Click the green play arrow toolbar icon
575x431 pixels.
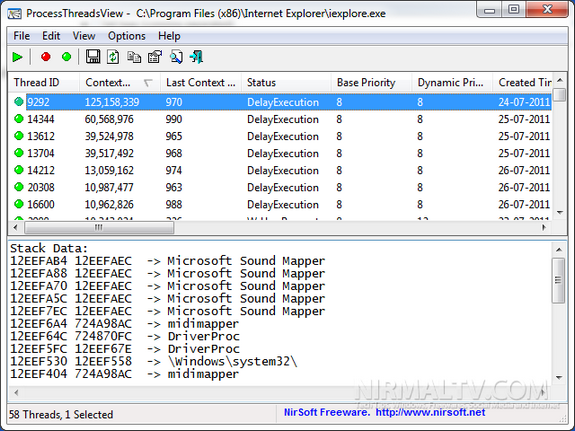point(17,57)
